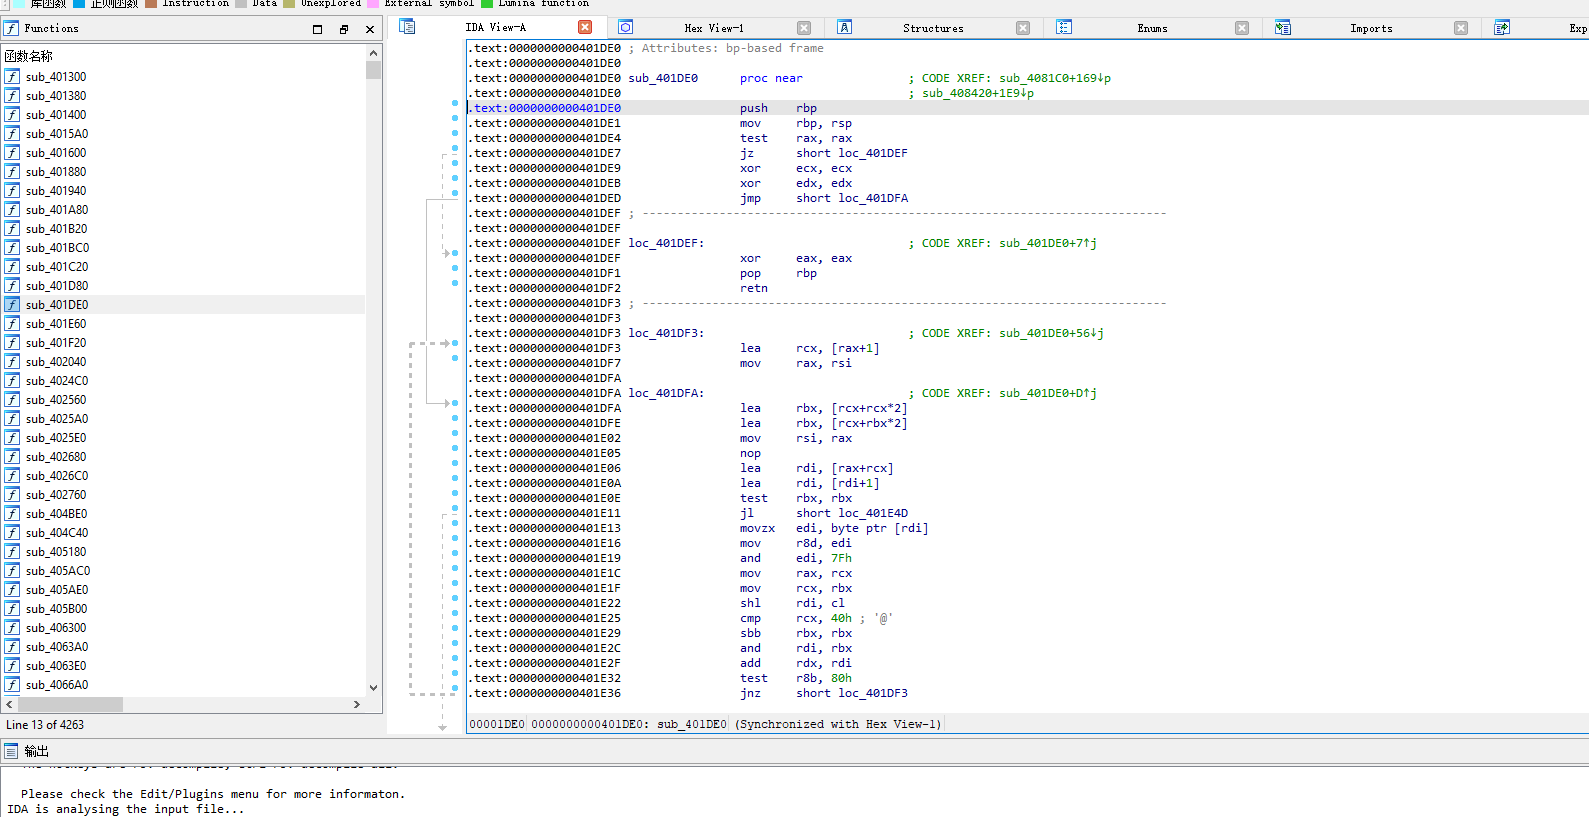
Task: Click function icon beside sub_402040
Action: click(x=12, y=361)
